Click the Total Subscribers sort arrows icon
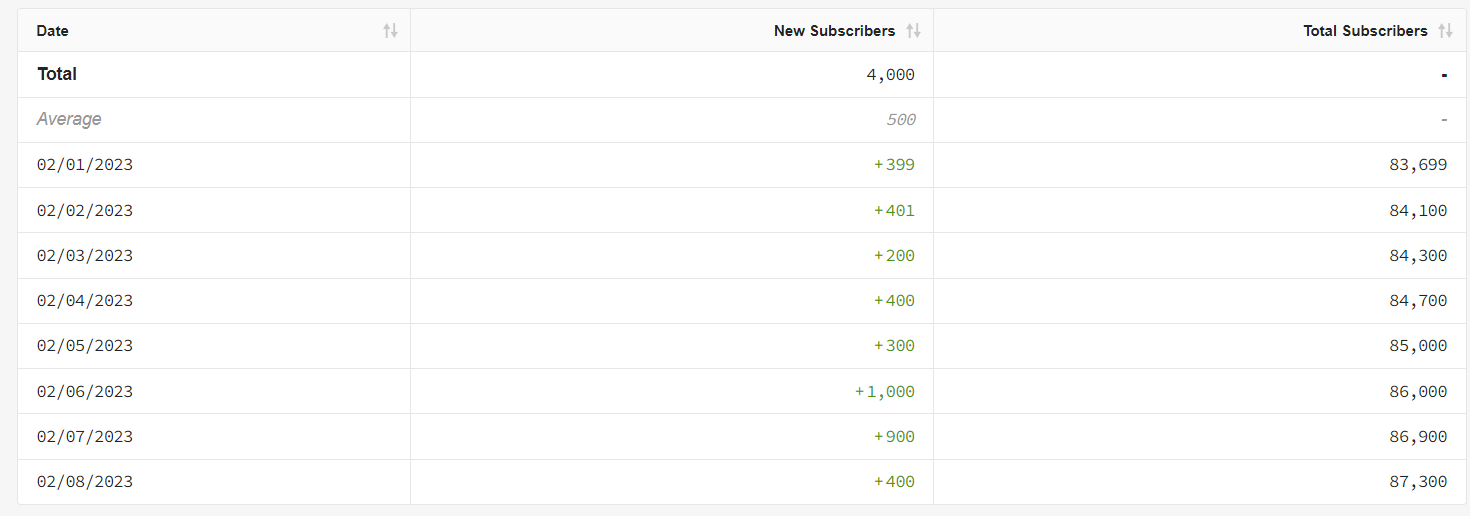 (1445, 31)
